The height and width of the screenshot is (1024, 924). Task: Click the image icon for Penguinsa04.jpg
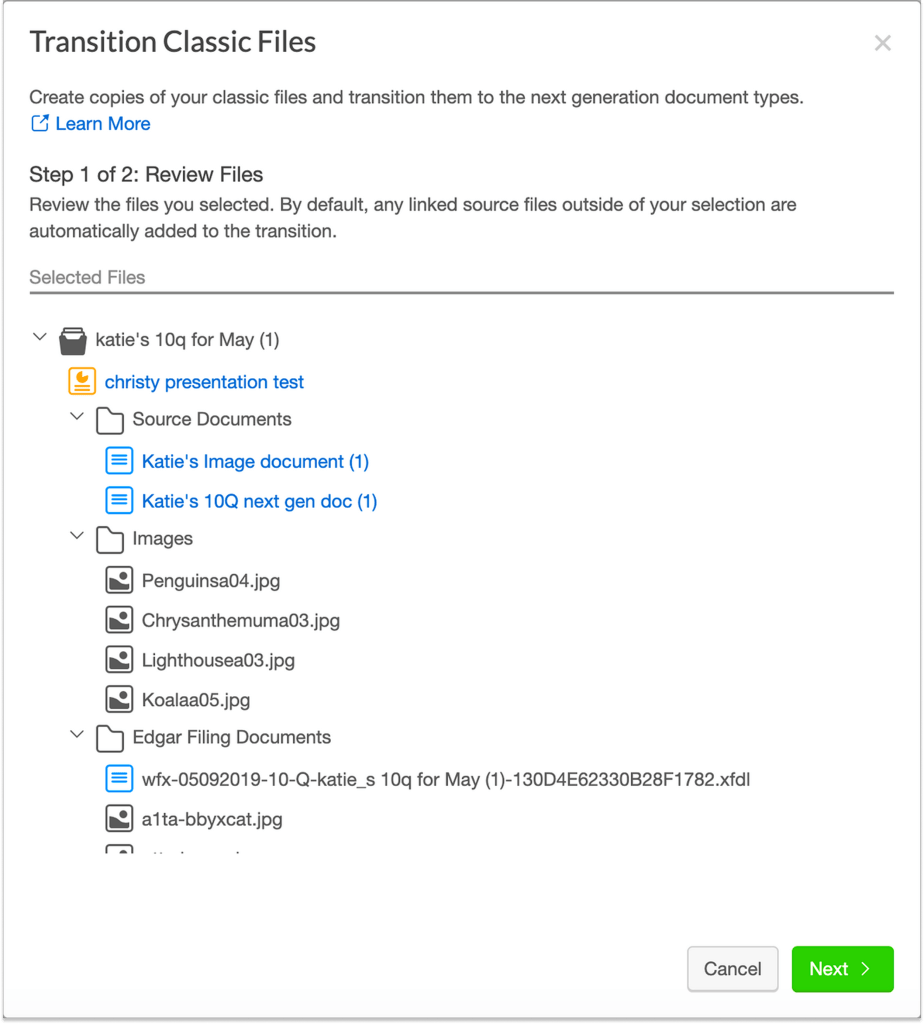(119, 580)
